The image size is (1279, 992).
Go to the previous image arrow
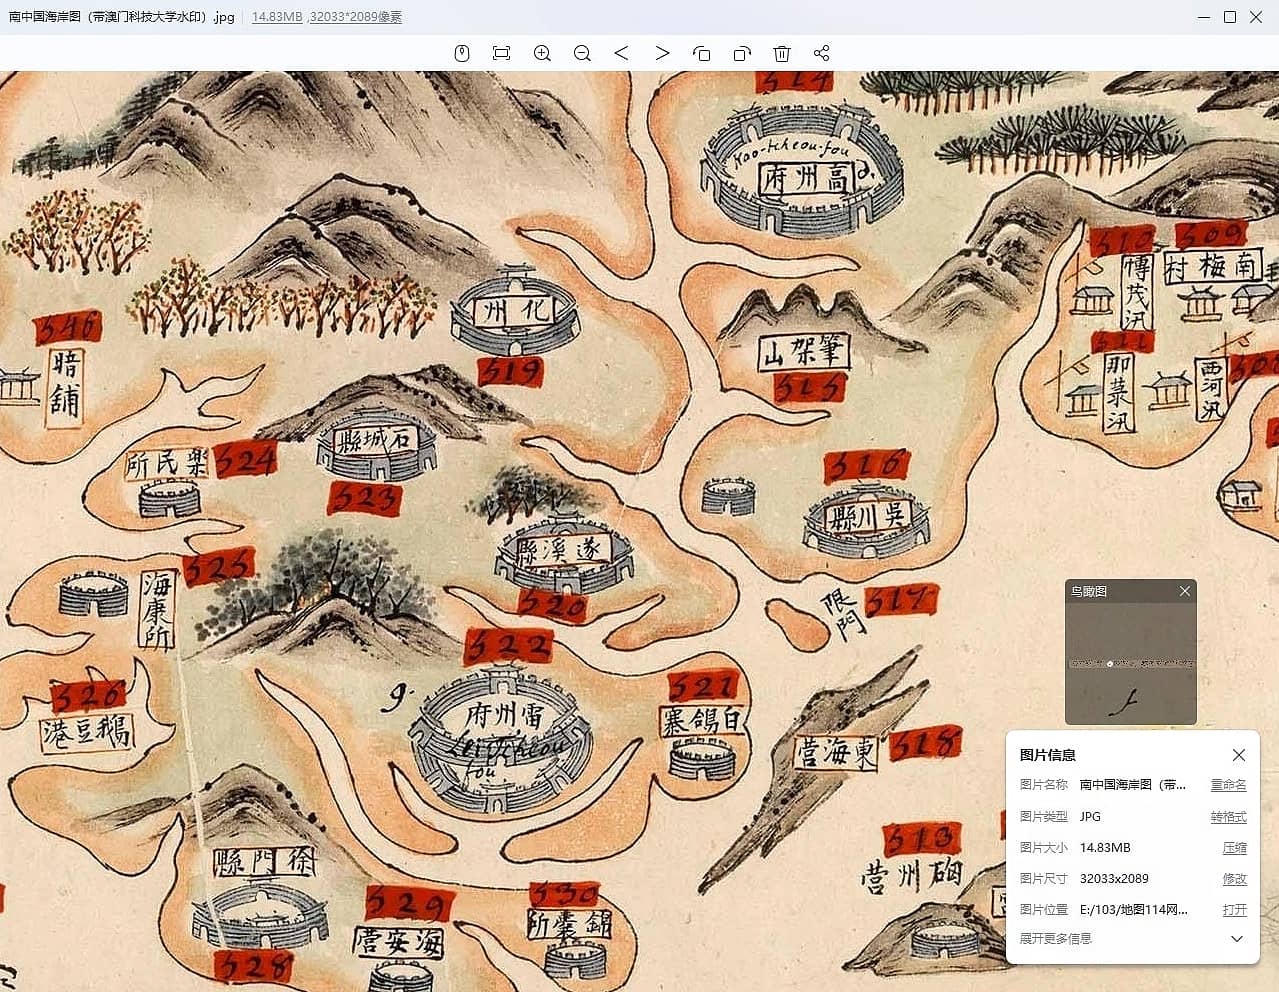(621, 53)
